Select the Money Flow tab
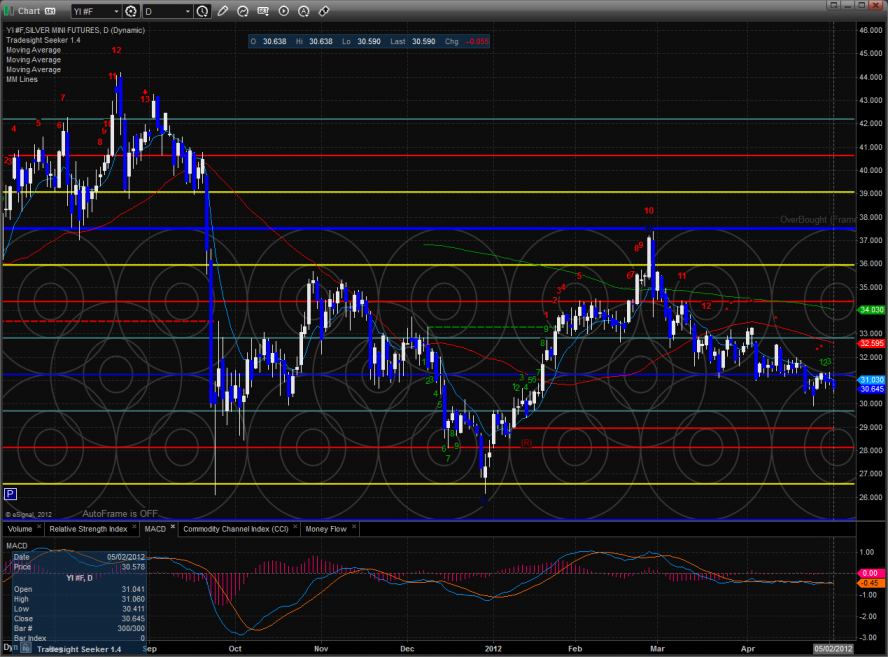Viewport: 888px width, 657px height. tap(326, 528)
